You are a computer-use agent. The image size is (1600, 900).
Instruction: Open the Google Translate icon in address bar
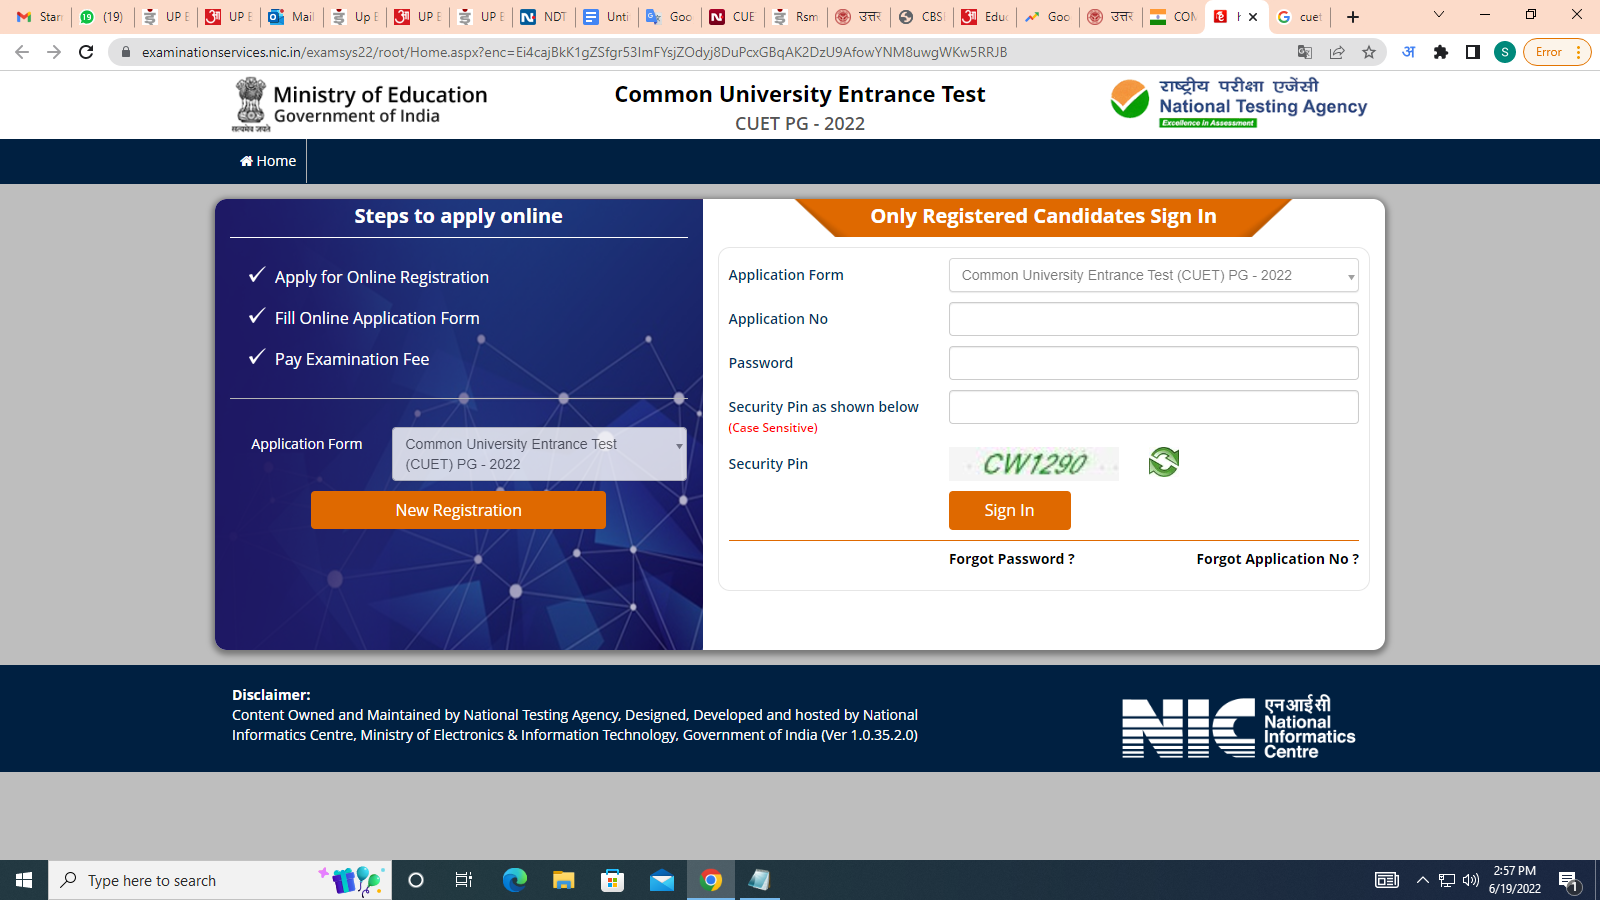[x=1305, y=52]
